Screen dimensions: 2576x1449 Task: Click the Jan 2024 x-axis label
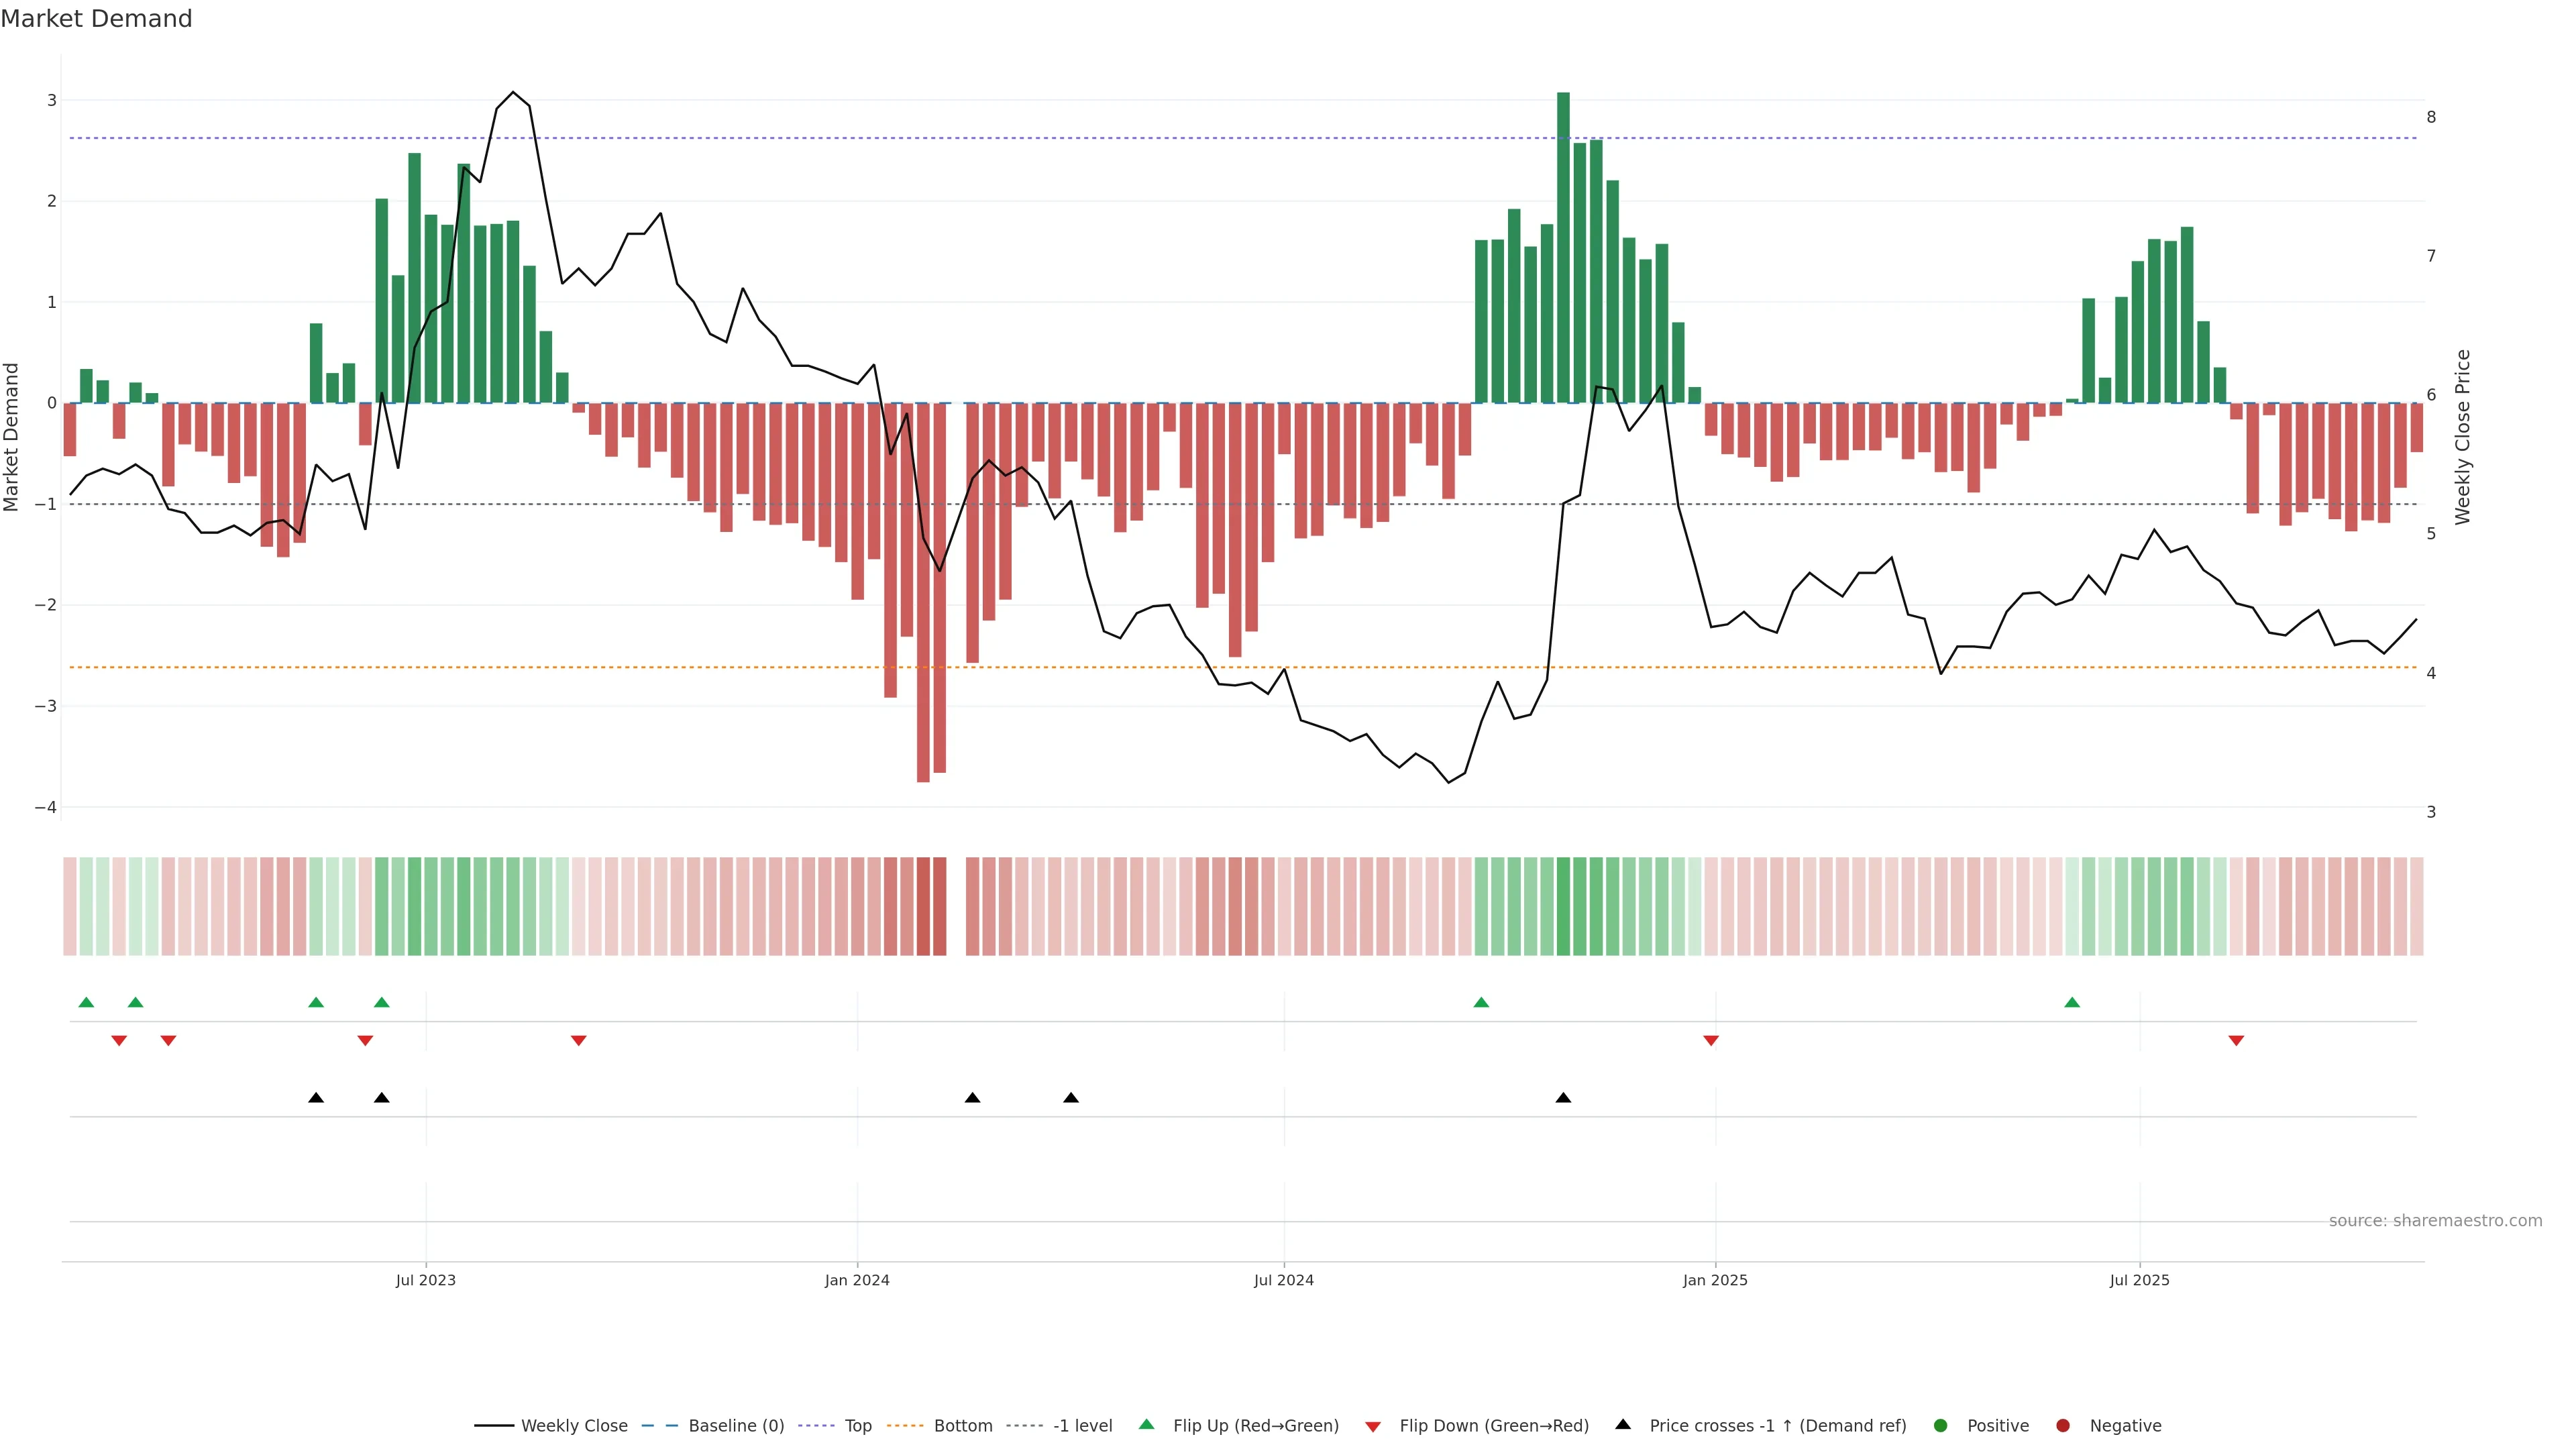click(857, 1280)
